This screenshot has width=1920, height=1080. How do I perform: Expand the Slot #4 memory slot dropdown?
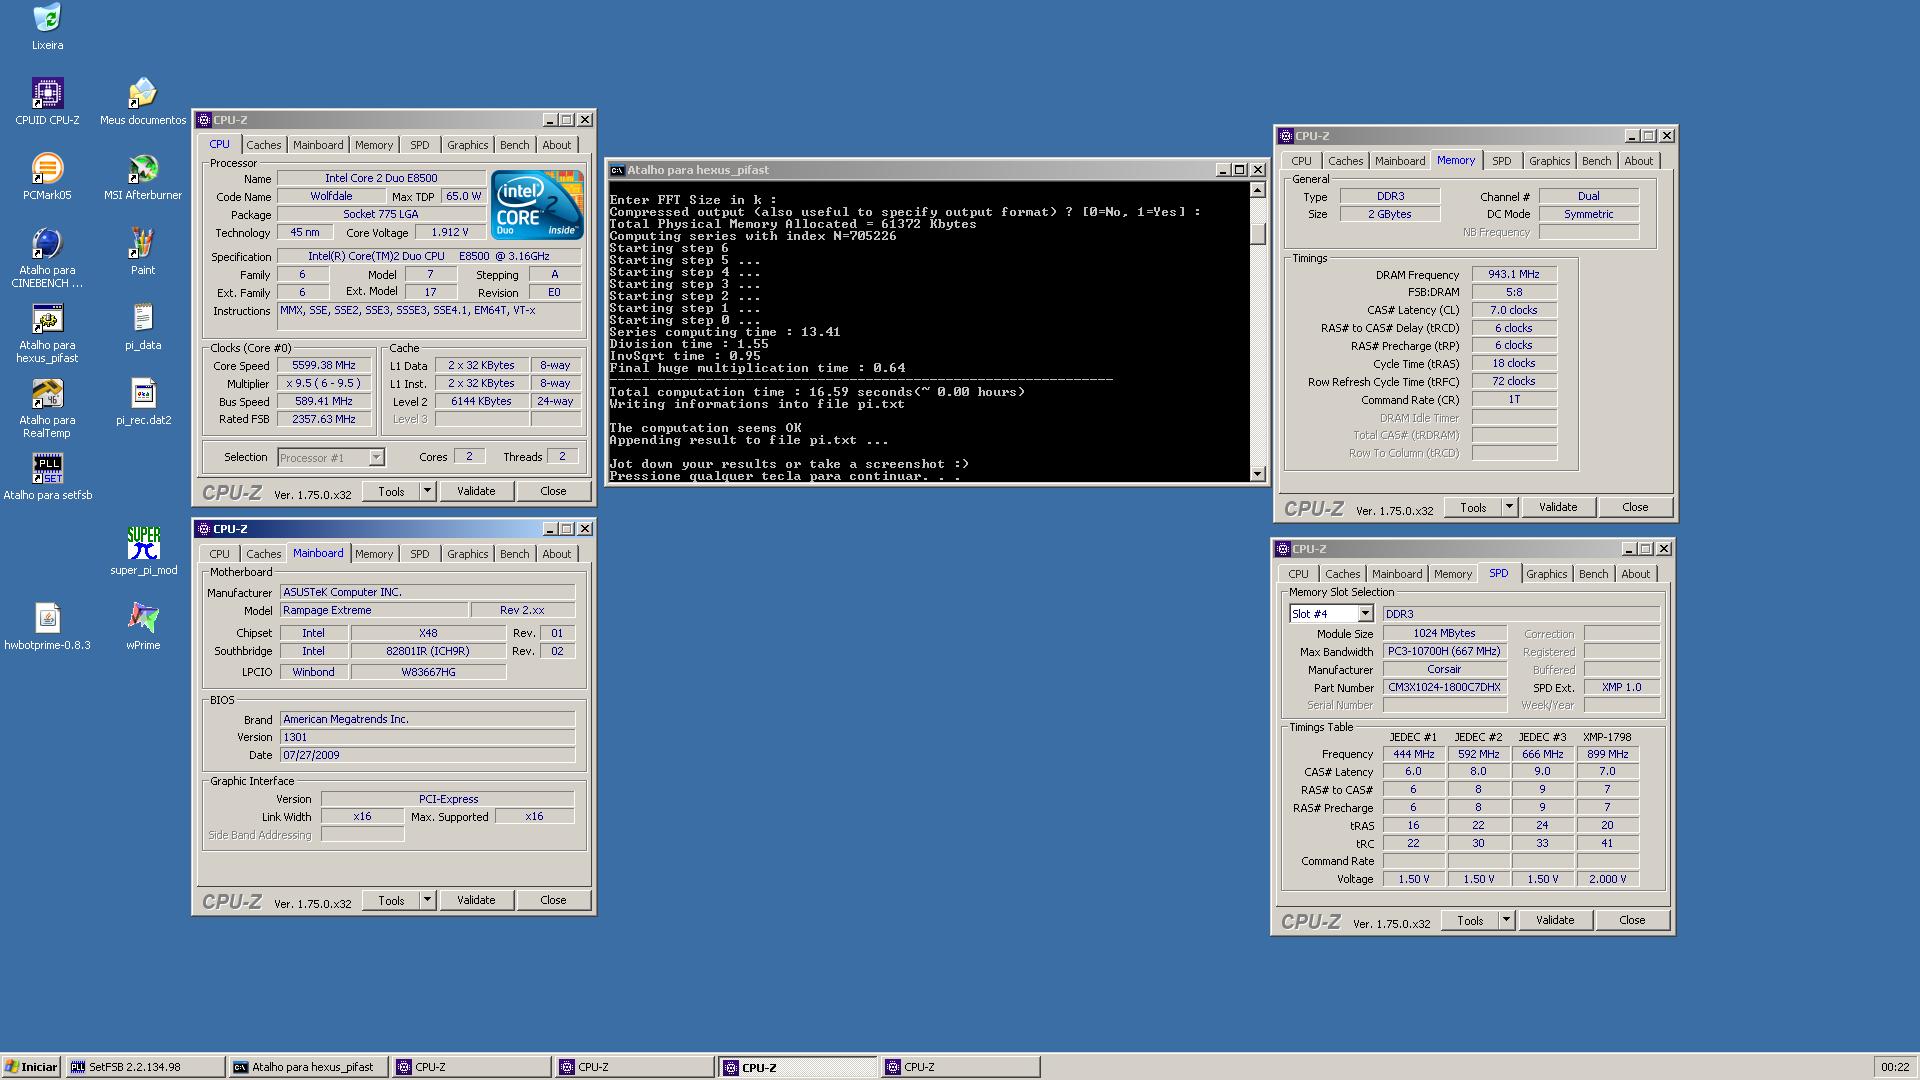tap(1365, 614)
